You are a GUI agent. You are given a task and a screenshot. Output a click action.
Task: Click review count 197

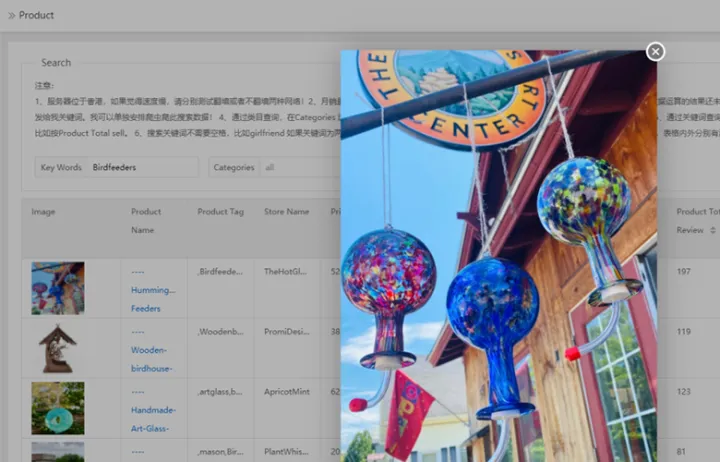pos(683,271)
